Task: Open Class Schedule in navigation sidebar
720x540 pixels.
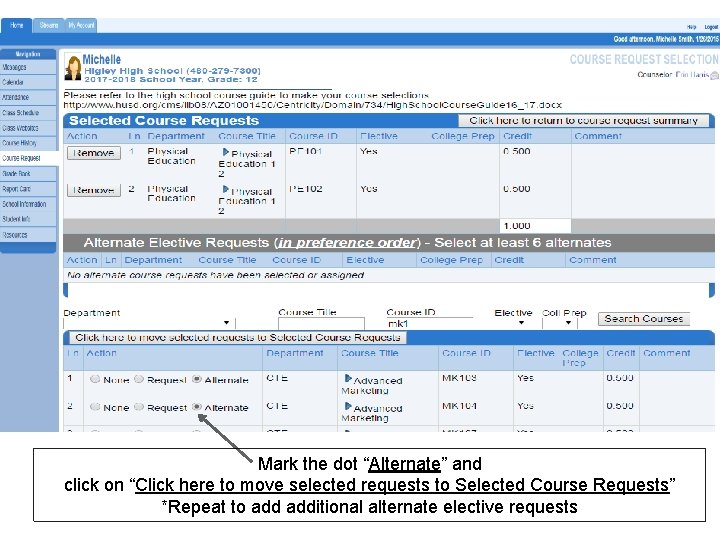Action: pyautogui.click(x=28, y=112)
